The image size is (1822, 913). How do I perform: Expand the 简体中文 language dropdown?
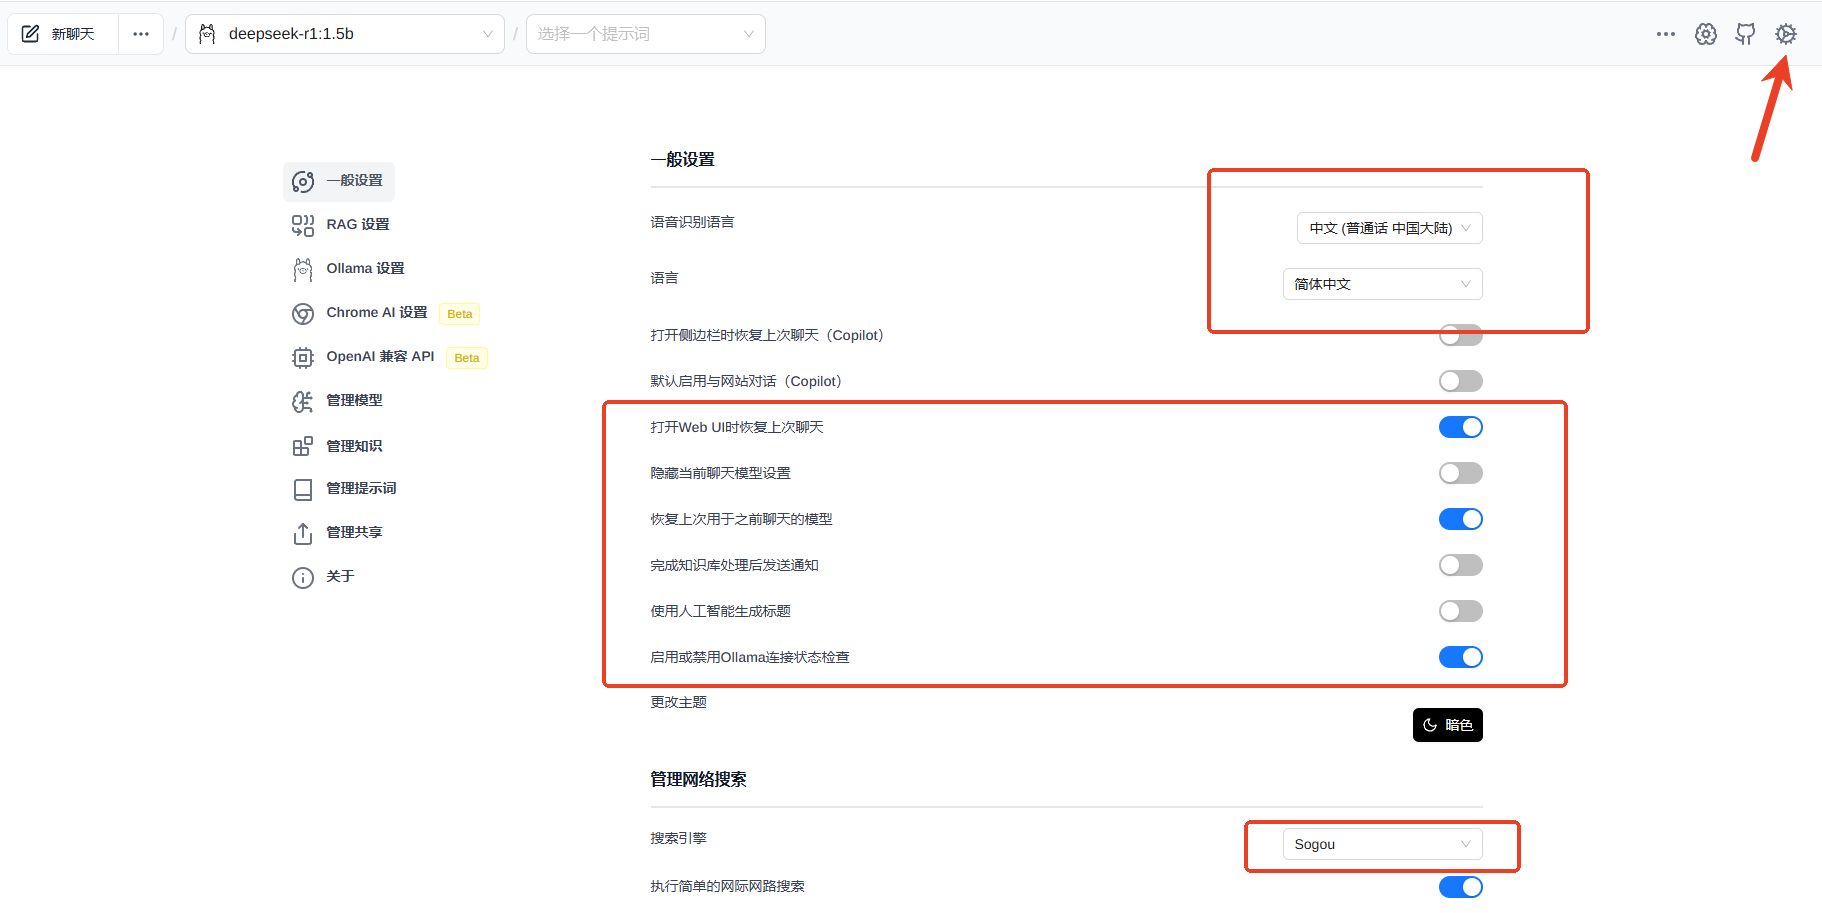point(1382,284)
